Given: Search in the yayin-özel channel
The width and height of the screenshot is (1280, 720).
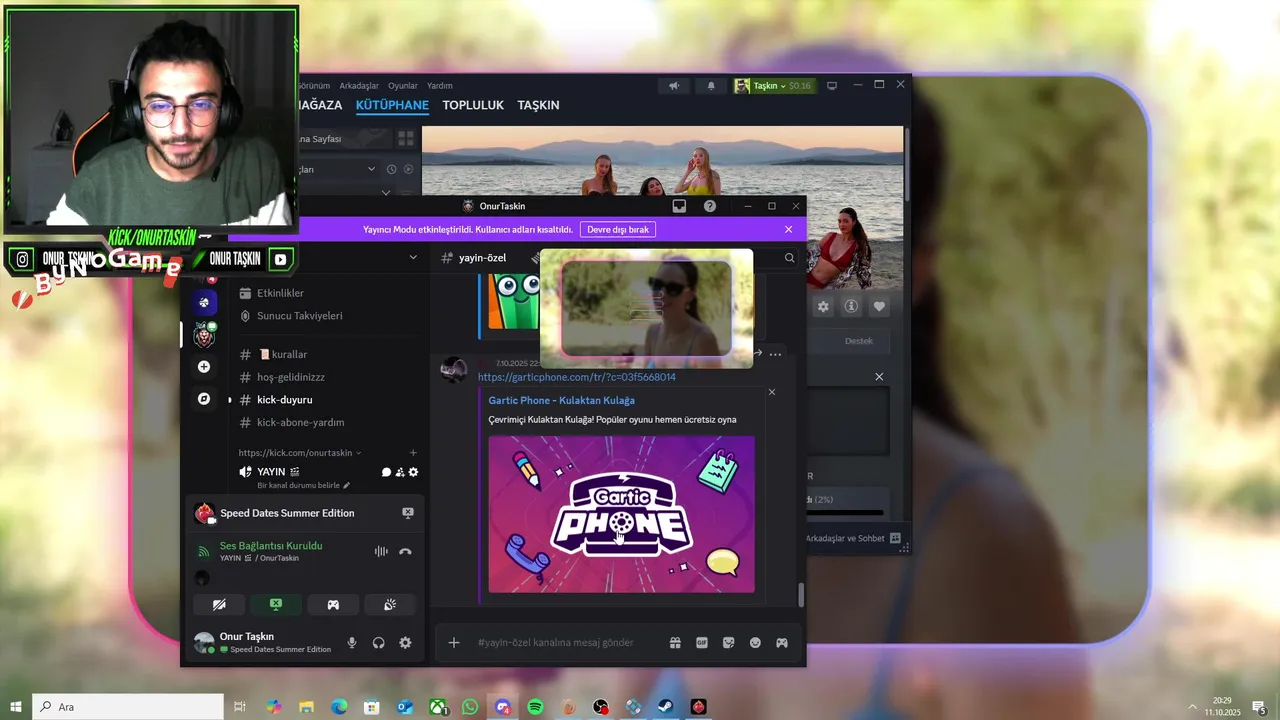Looking at the screenshot, I should (789, 258).
